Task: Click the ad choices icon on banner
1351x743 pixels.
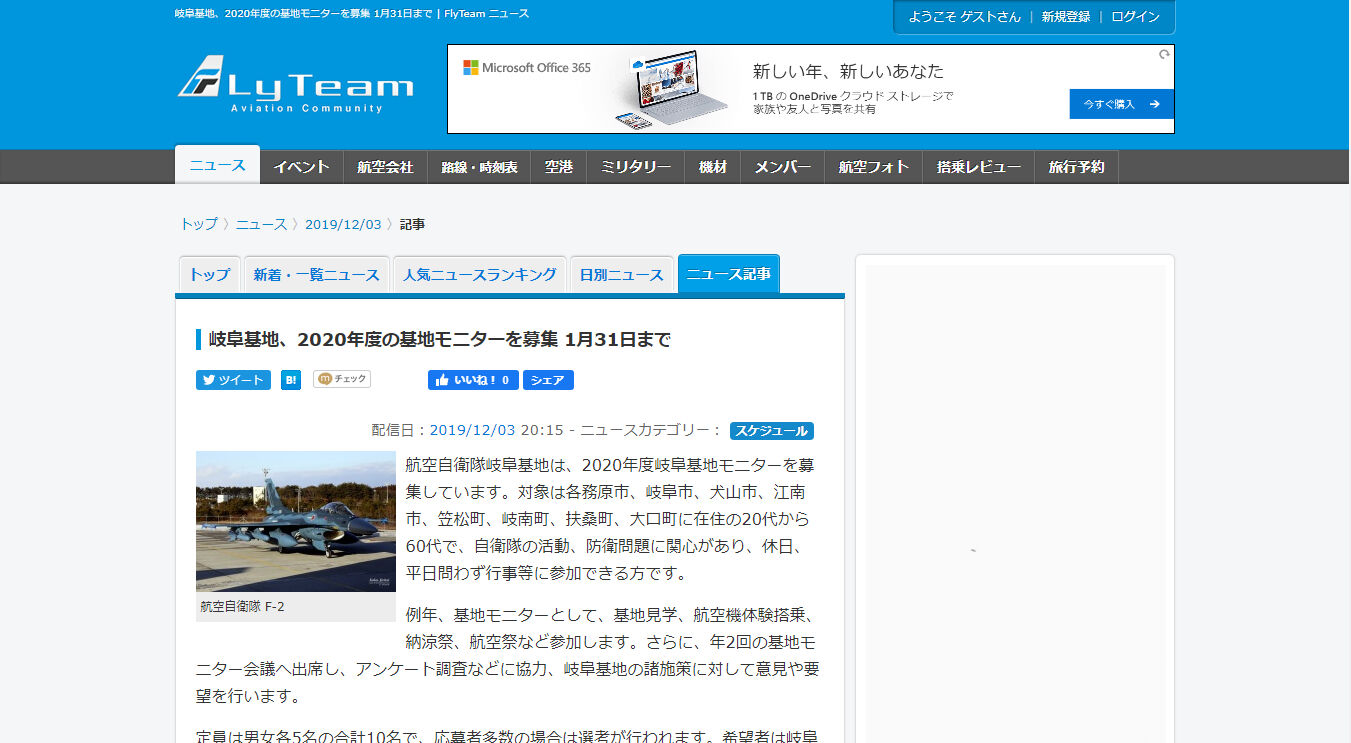Action: [x=1164, y=55]
